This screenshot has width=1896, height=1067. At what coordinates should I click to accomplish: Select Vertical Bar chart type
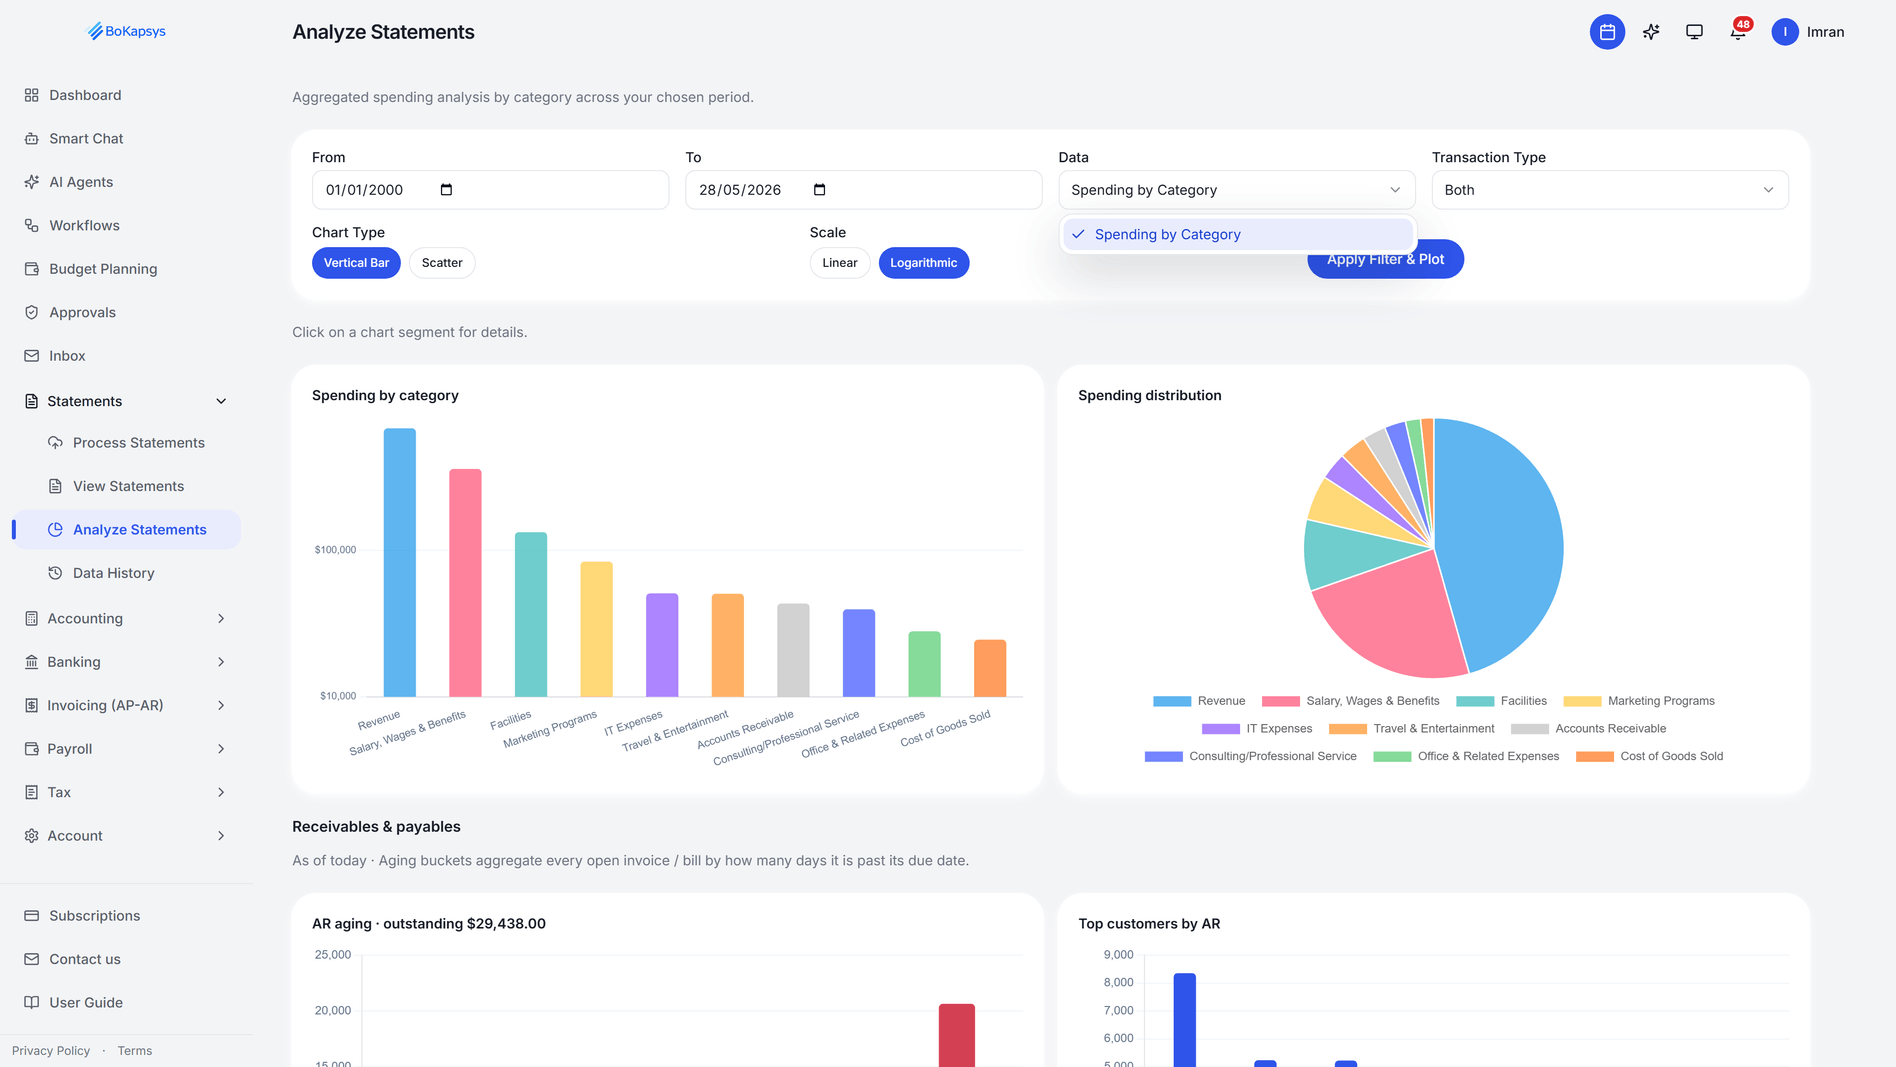(356, 263)
